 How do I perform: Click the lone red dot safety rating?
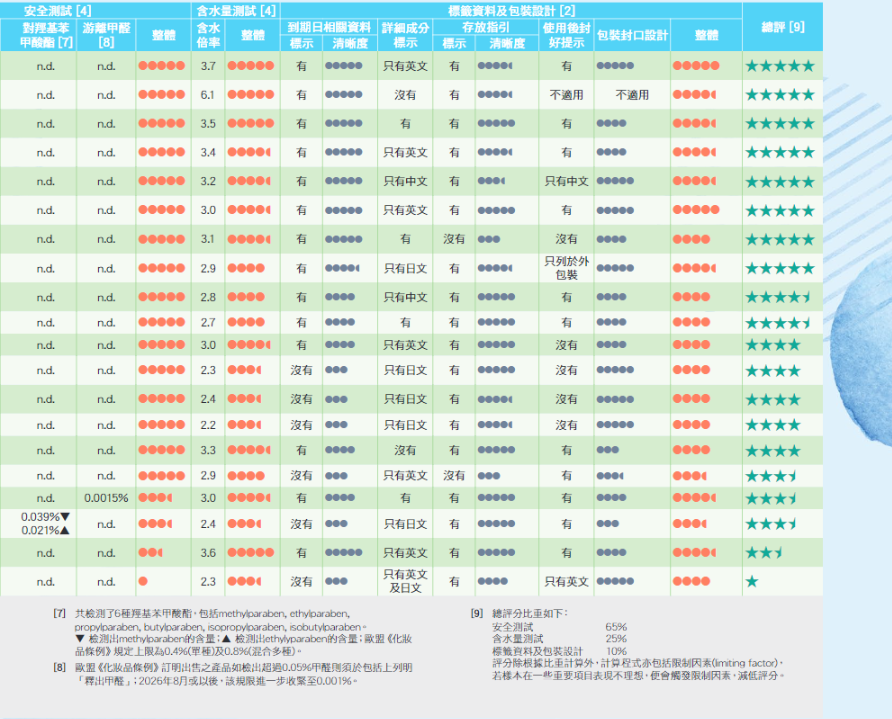(143, 581)
